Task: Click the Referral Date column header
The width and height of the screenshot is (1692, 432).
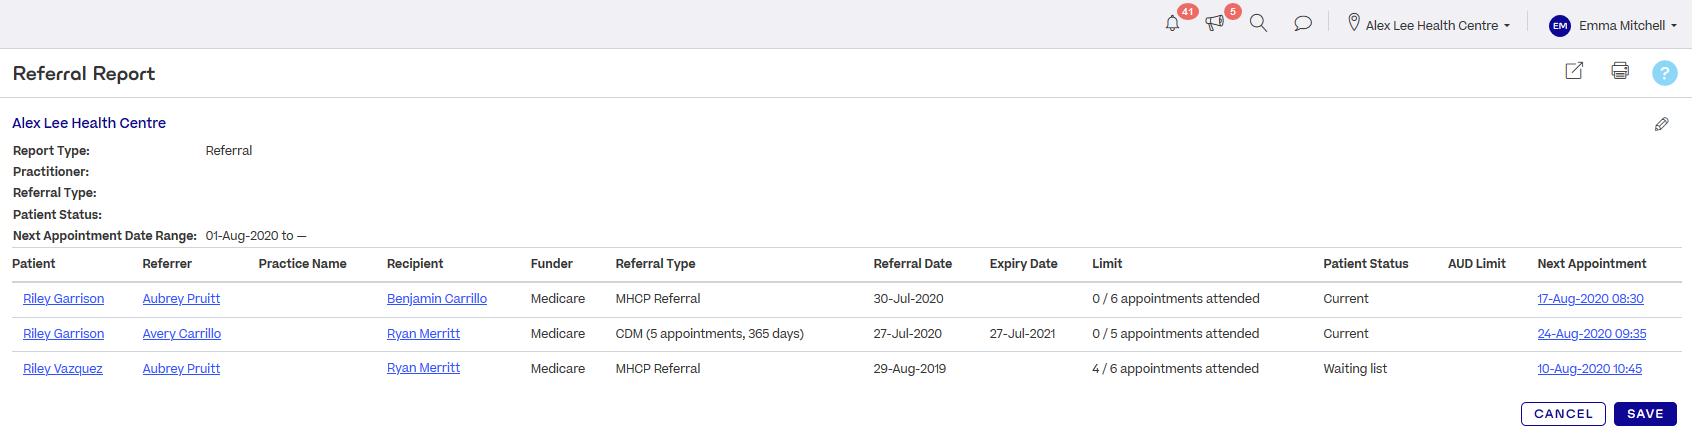Action: coord(912,264)
